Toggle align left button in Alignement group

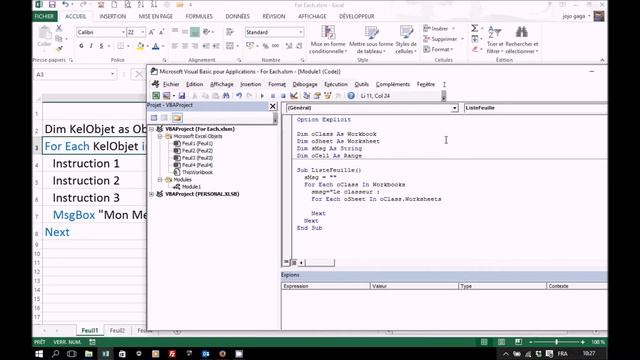tap(175, 46)
